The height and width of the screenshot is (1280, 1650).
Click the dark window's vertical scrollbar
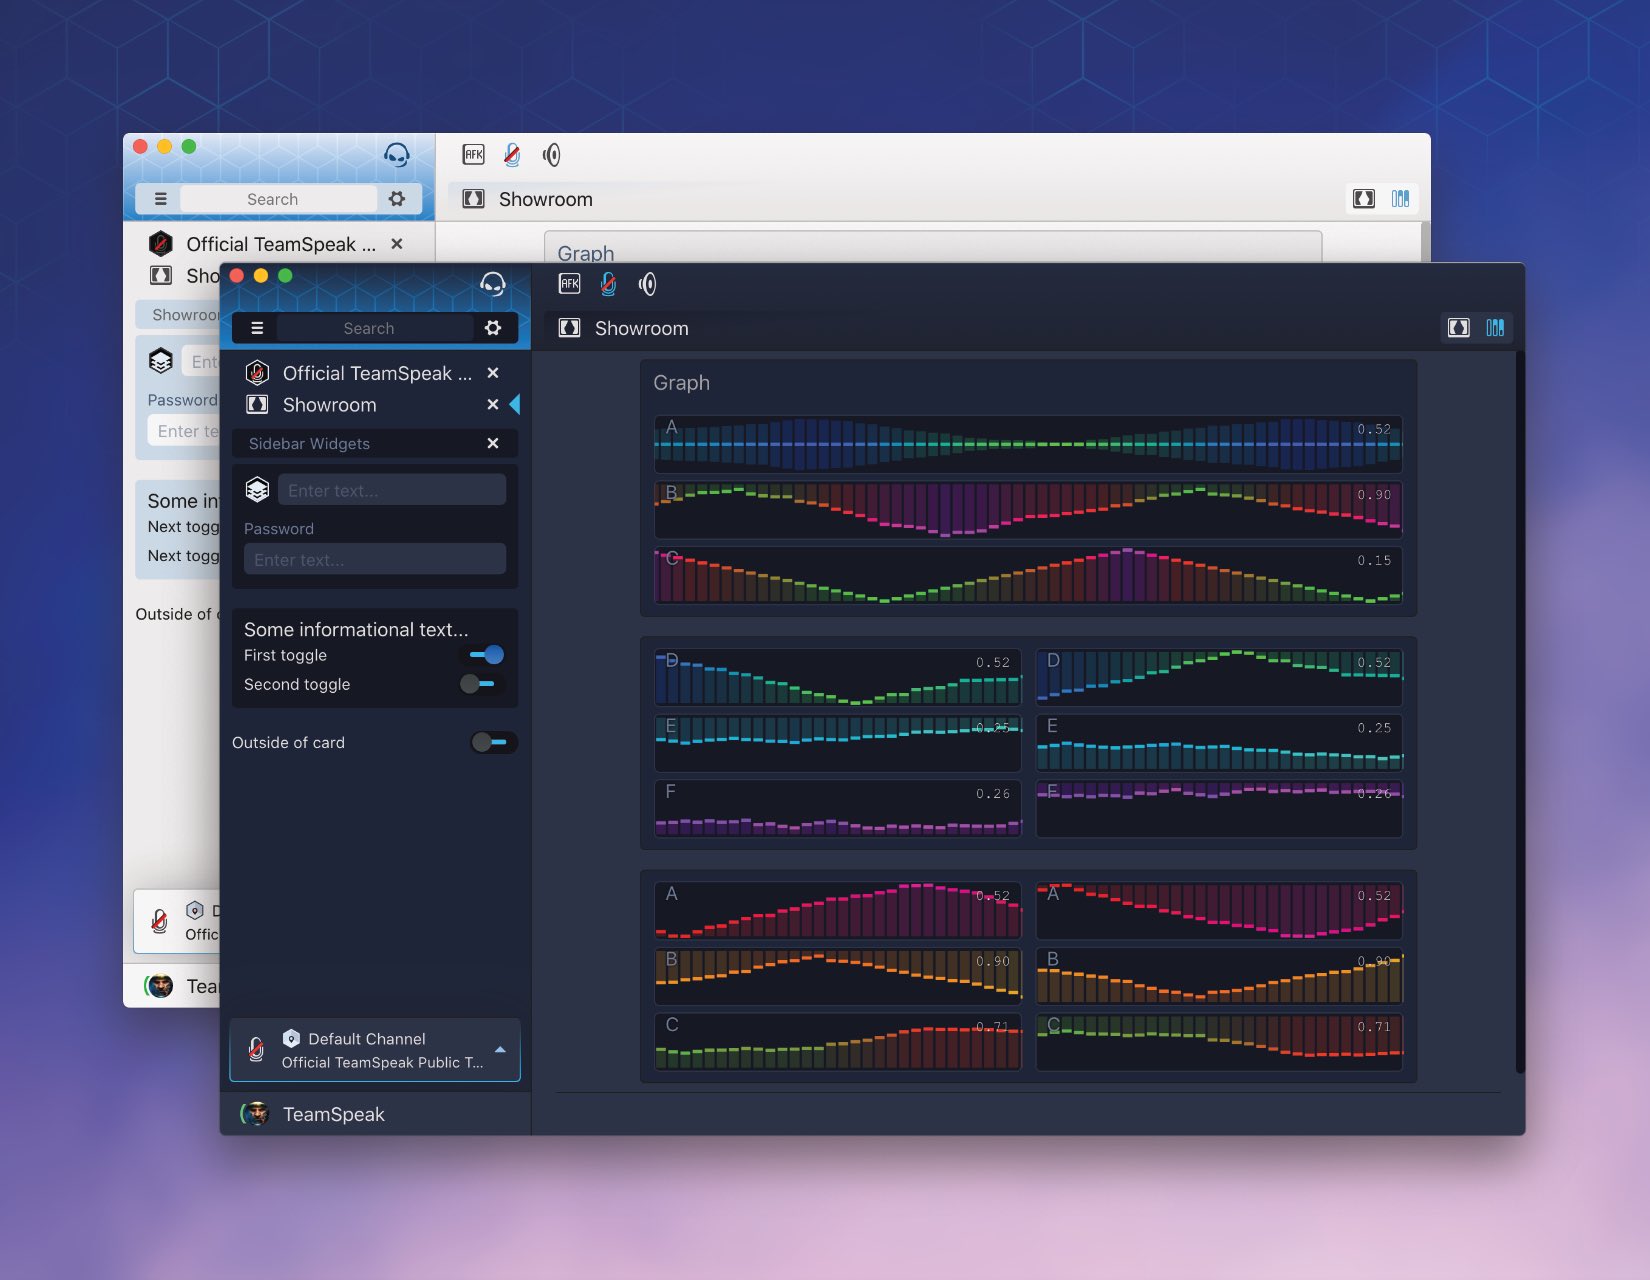tap(1520, 712)
